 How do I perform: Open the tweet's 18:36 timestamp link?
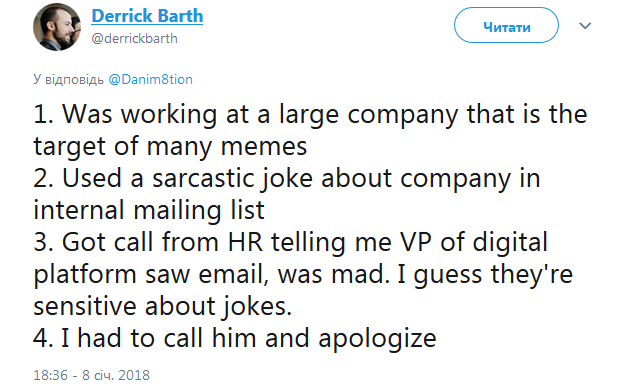coord(51,375)
